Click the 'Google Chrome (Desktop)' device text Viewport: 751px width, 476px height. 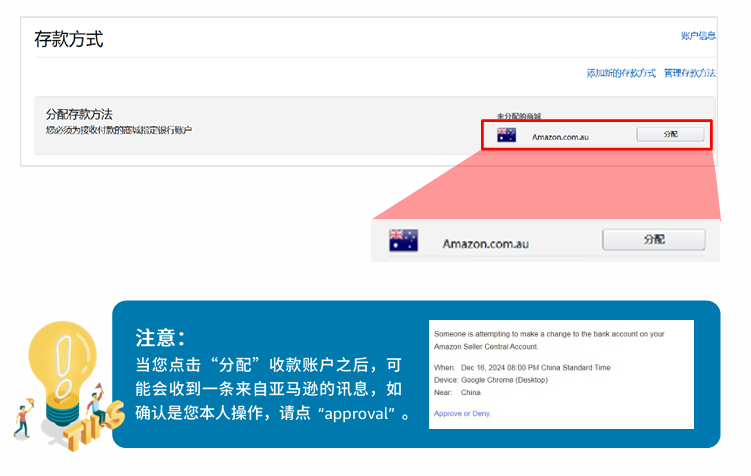(504, 380)
